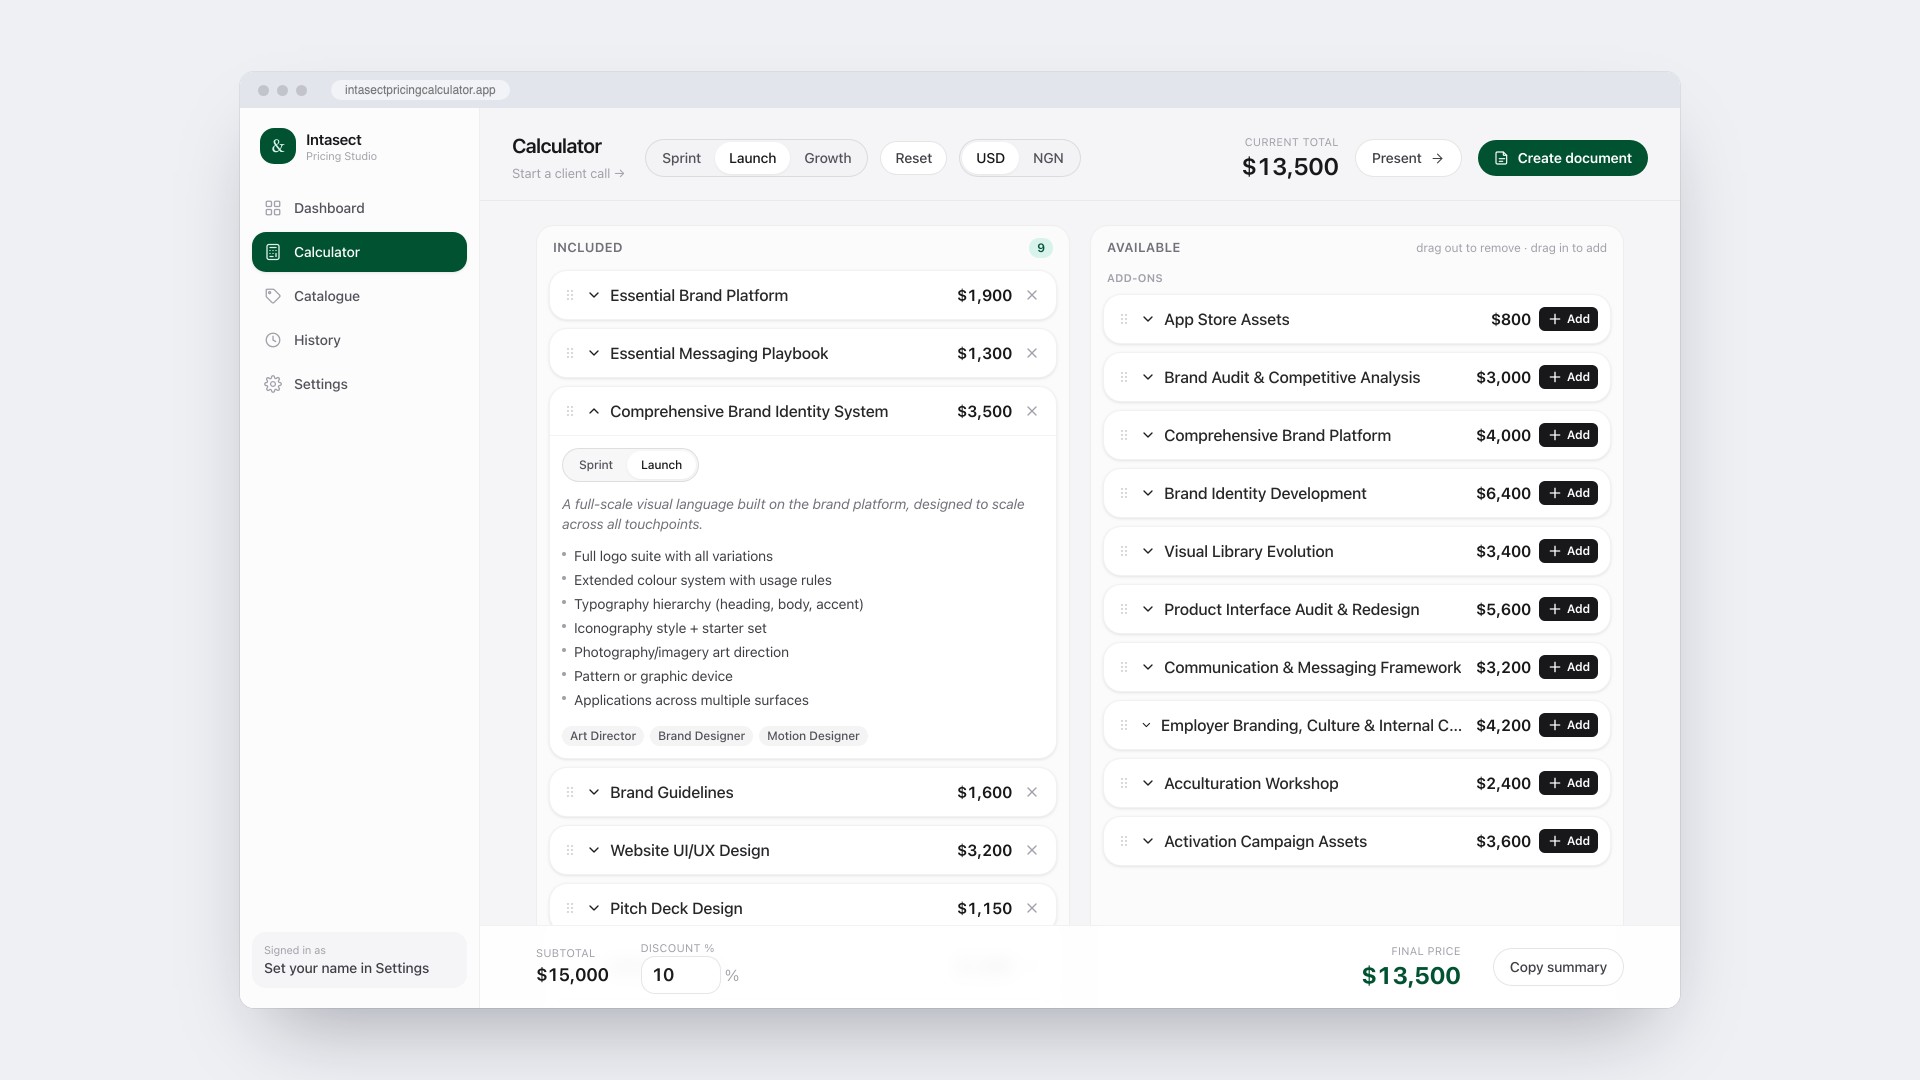Remove Brand Guidelines with X icon

click(1032, 792)
